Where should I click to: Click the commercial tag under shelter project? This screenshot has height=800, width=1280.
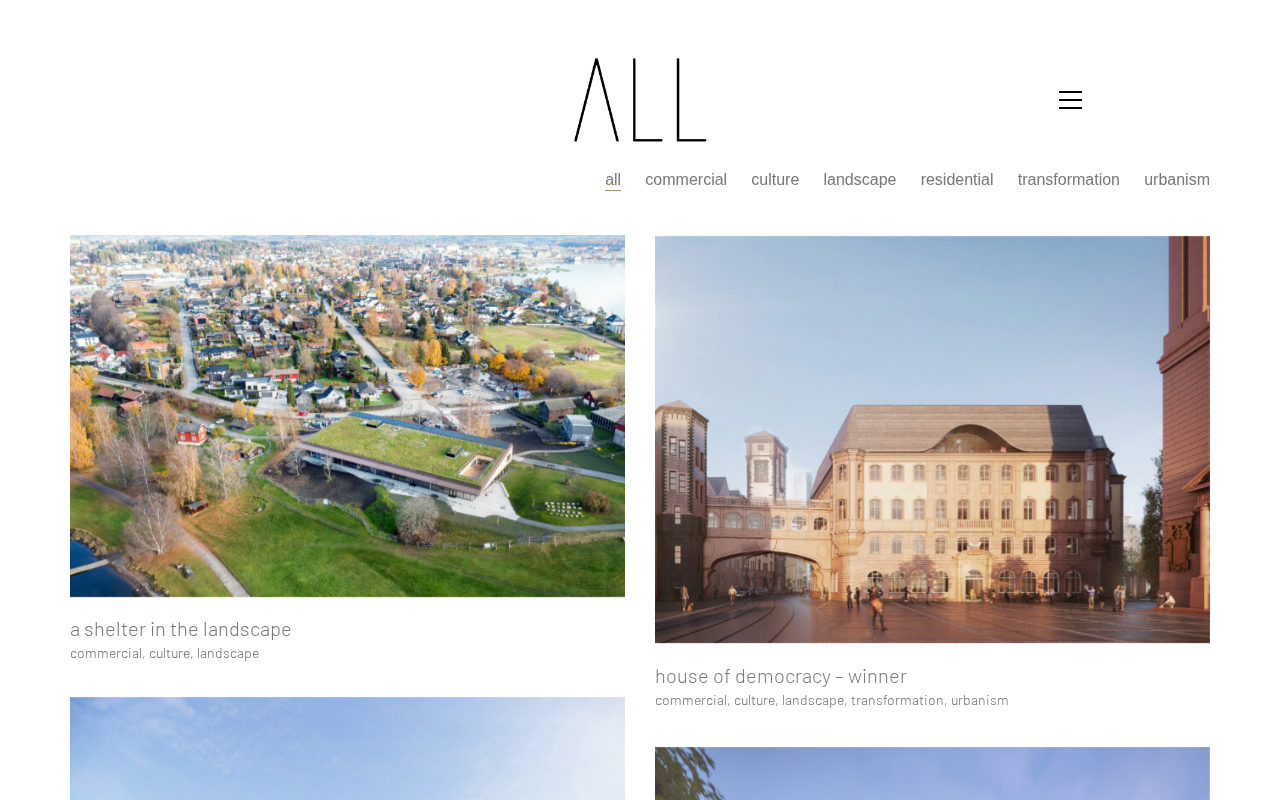[x=106, y=653]
